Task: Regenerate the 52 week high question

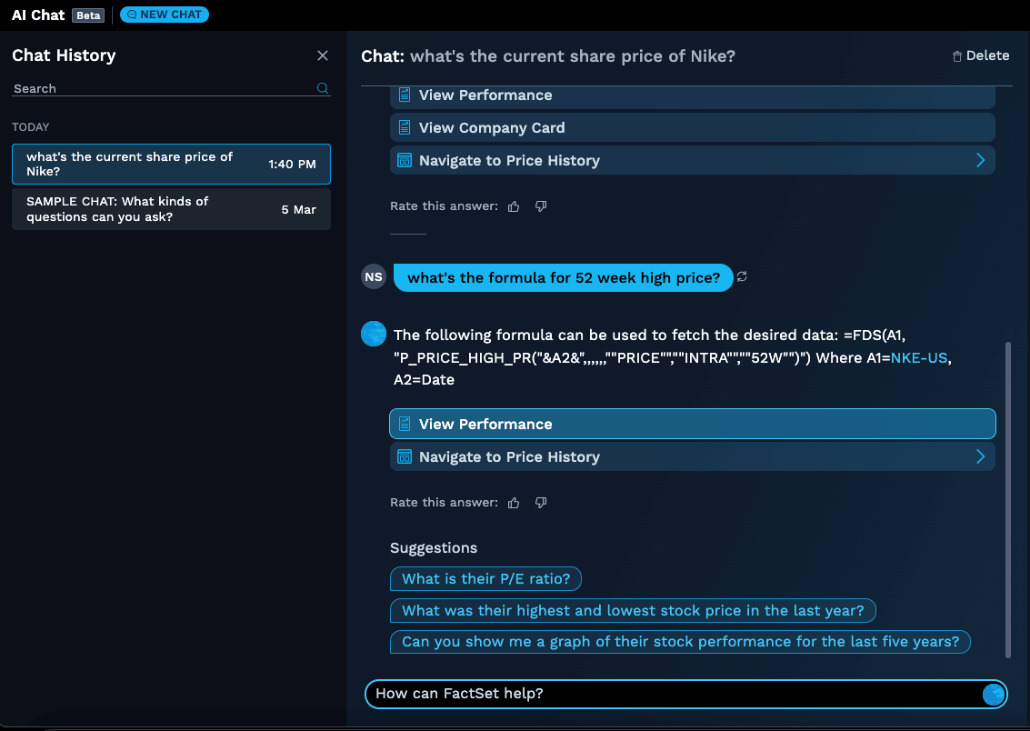Action: point(742,278)
